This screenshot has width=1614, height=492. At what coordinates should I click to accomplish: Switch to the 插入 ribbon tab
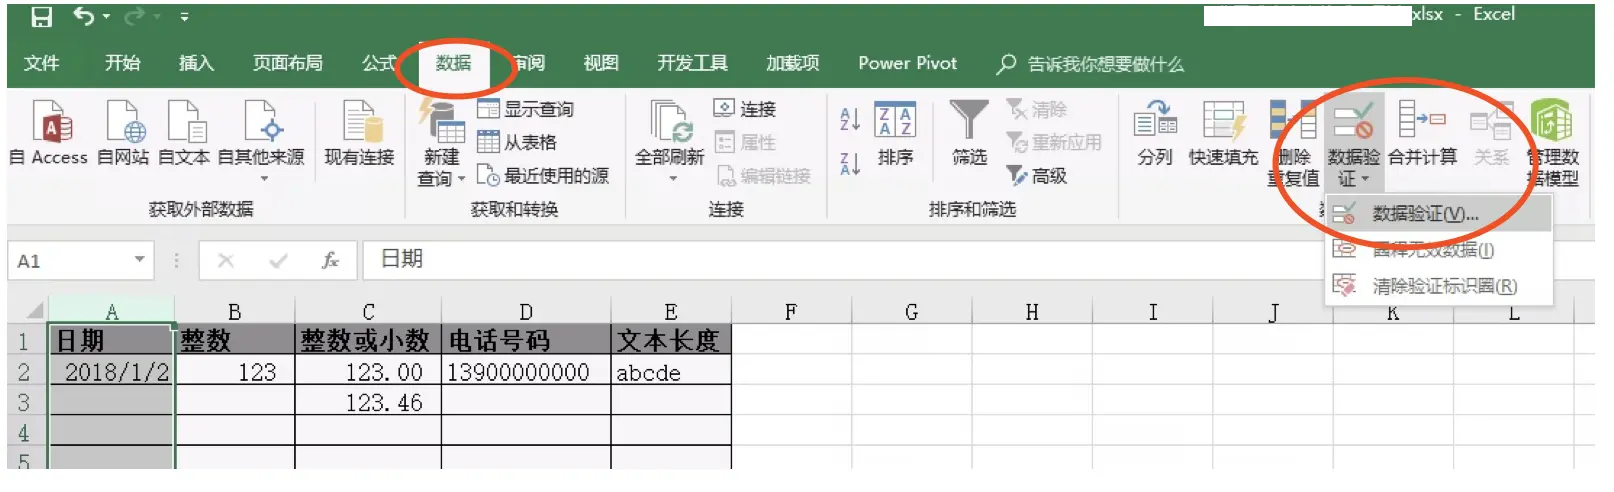pyautogui.click(x=196, y=63)
